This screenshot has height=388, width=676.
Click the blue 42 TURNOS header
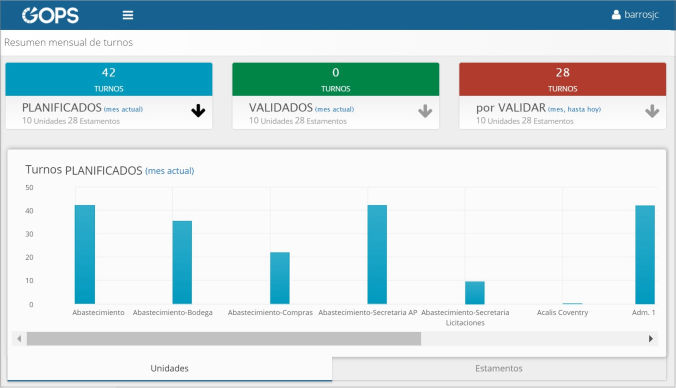coord(109,79)
